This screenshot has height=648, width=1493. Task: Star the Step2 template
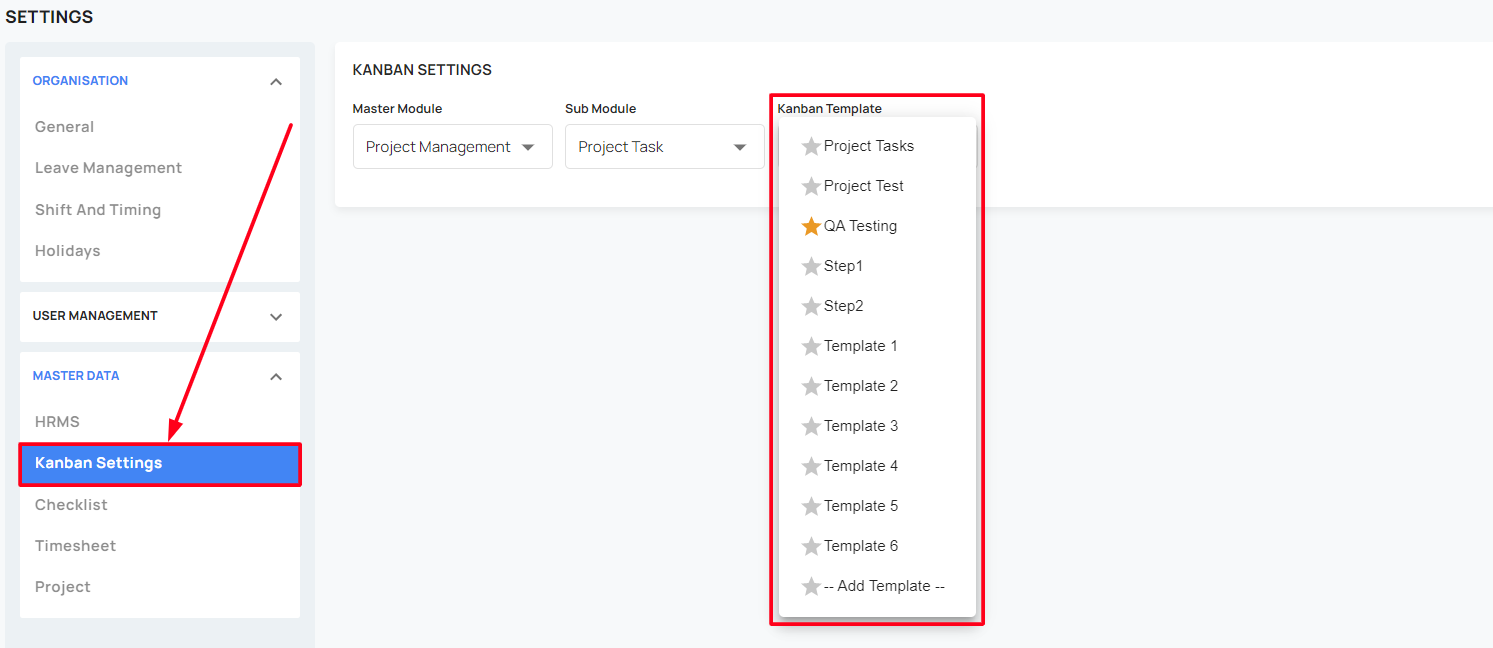[811, 306]
